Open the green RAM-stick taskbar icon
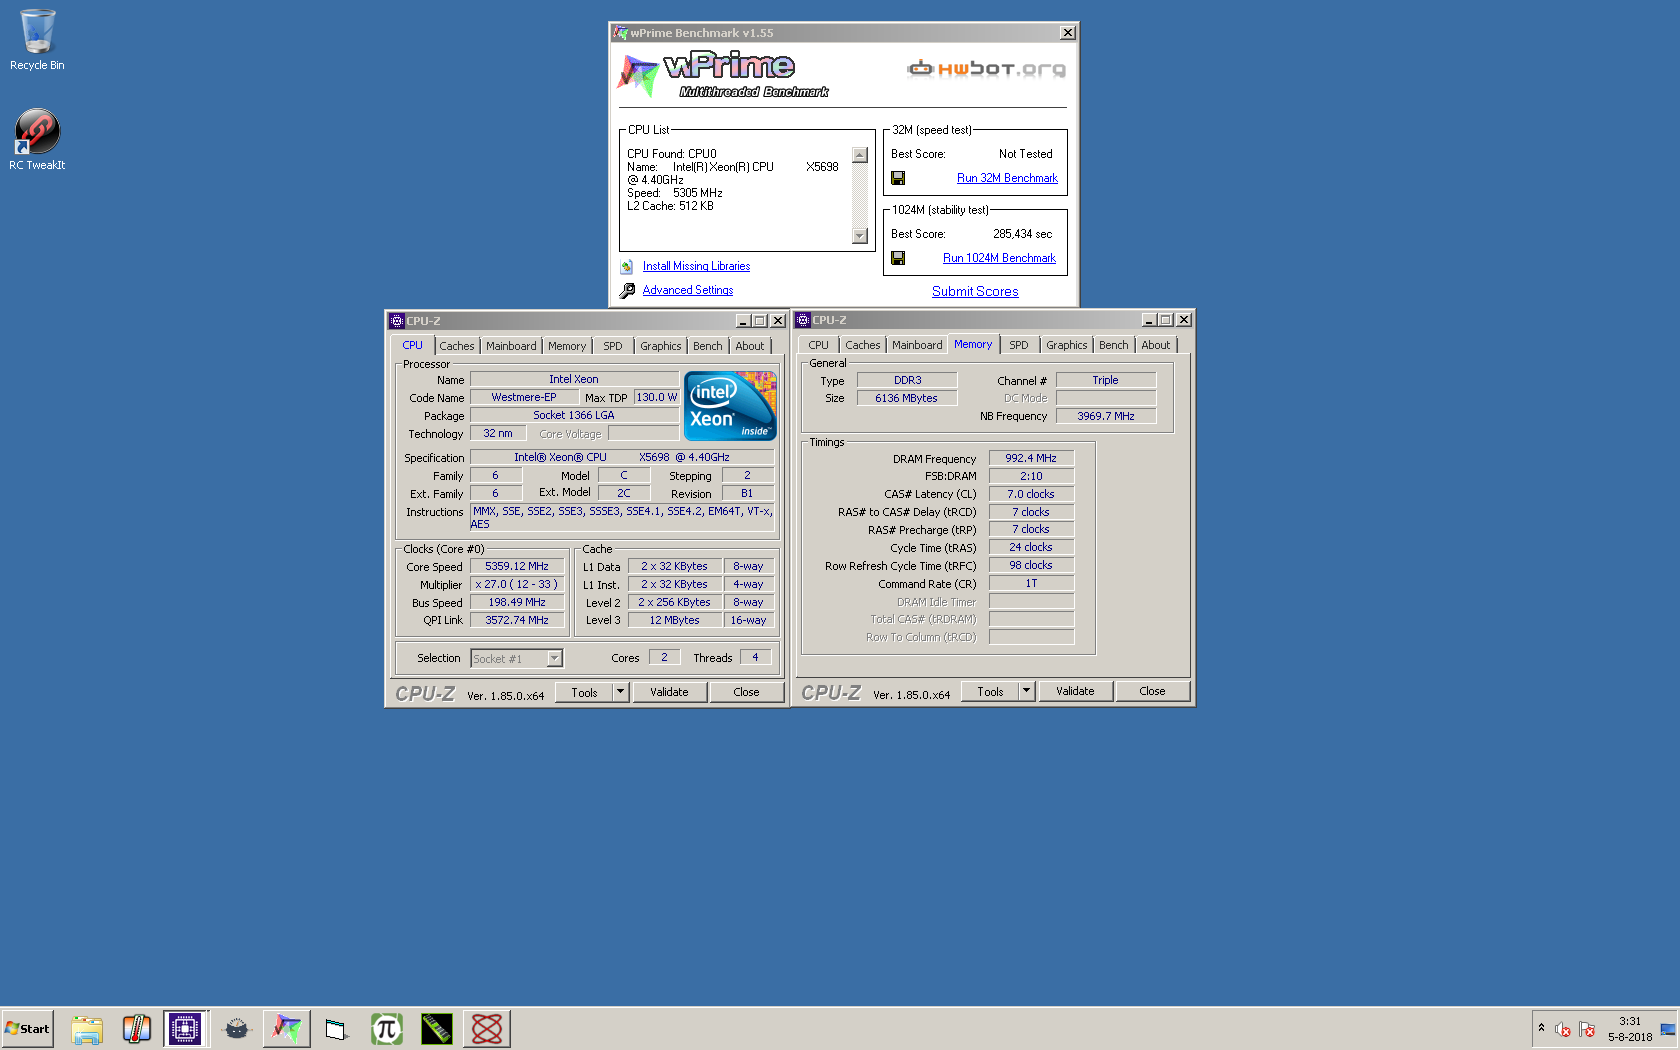This screenshot has width=1680, height=1050. click(437, 1028)
